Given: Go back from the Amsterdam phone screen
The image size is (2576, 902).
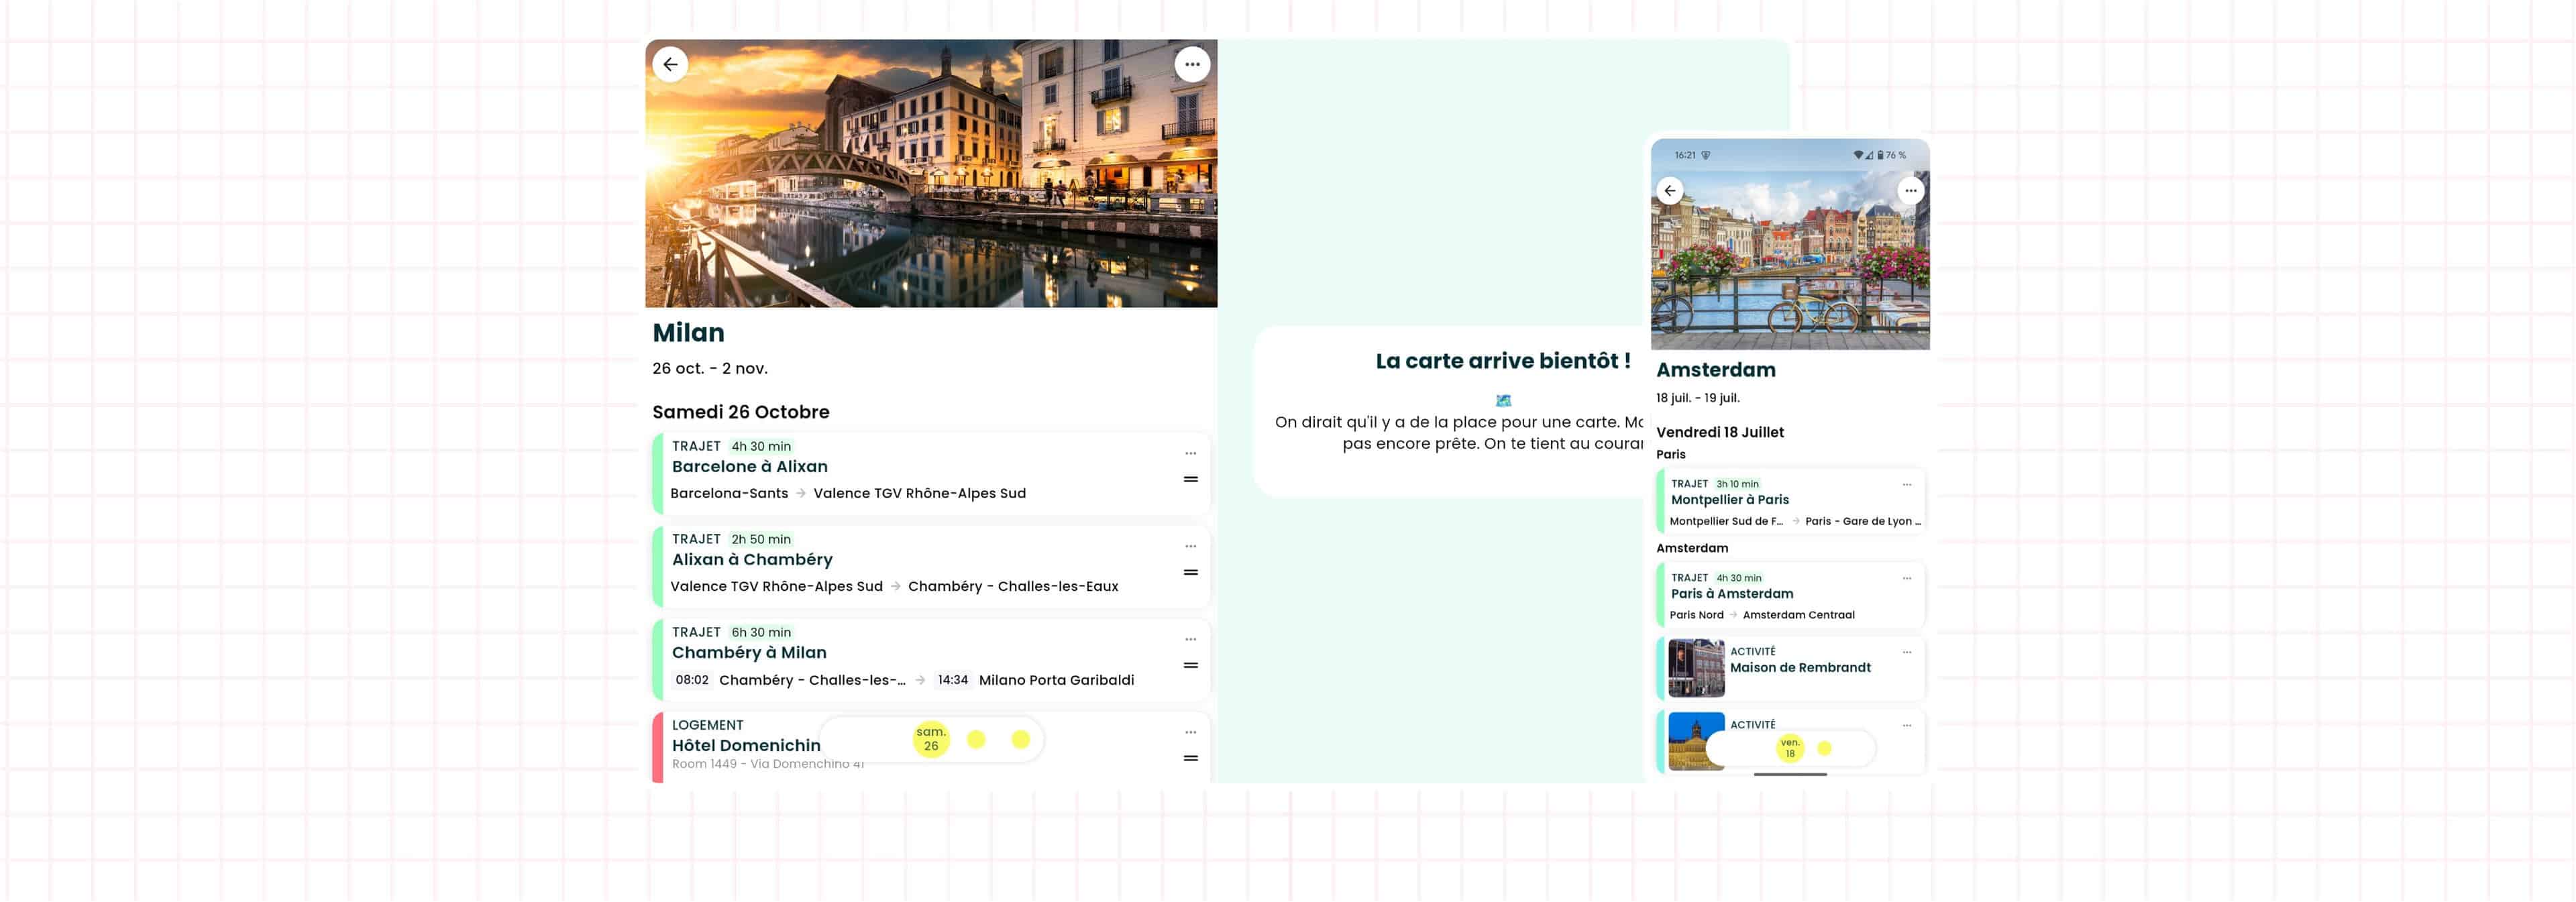Looking at the screenshot, I should coord(1669,191).
